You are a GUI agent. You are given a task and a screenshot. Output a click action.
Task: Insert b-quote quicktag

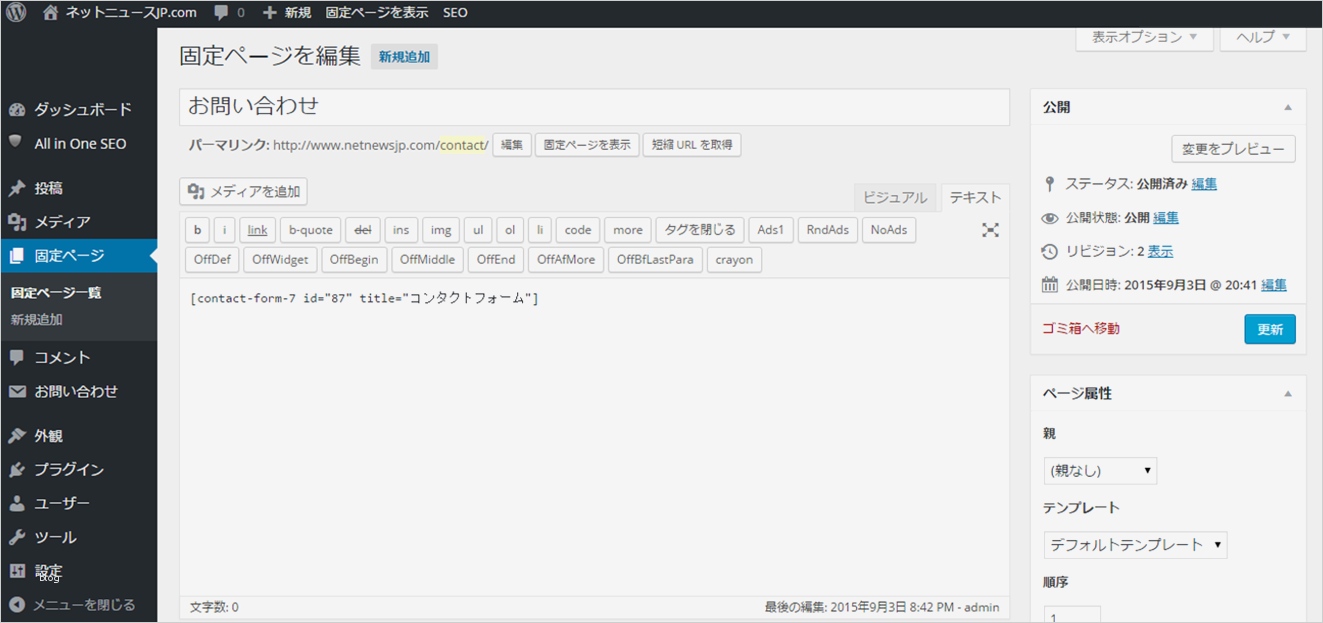311,230
